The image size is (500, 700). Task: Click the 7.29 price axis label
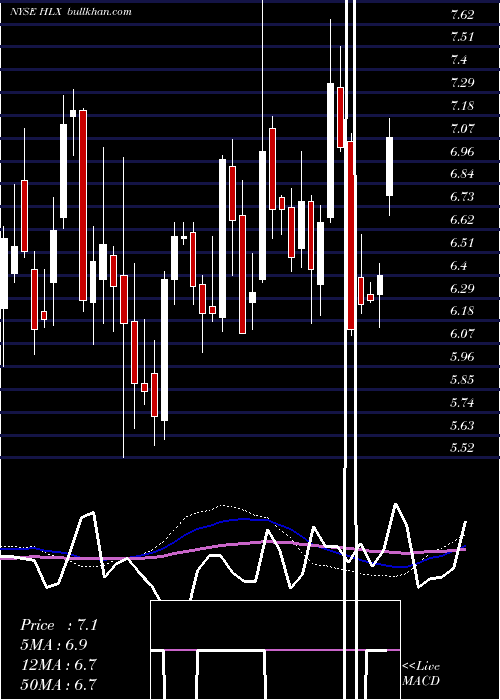click(462, 83)
